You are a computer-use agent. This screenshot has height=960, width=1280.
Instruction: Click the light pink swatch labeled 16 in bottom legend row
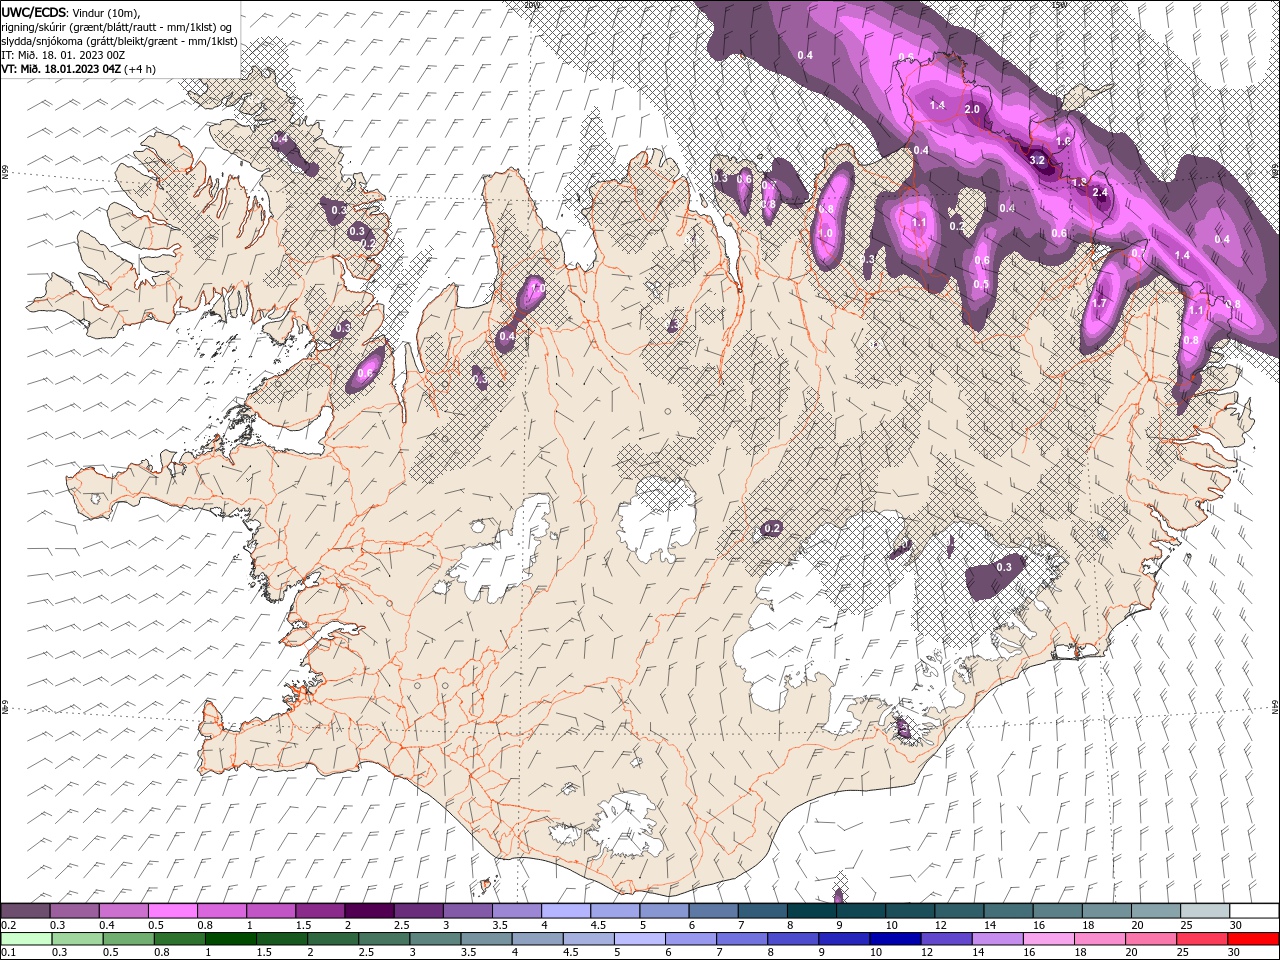click(1048, 939)
